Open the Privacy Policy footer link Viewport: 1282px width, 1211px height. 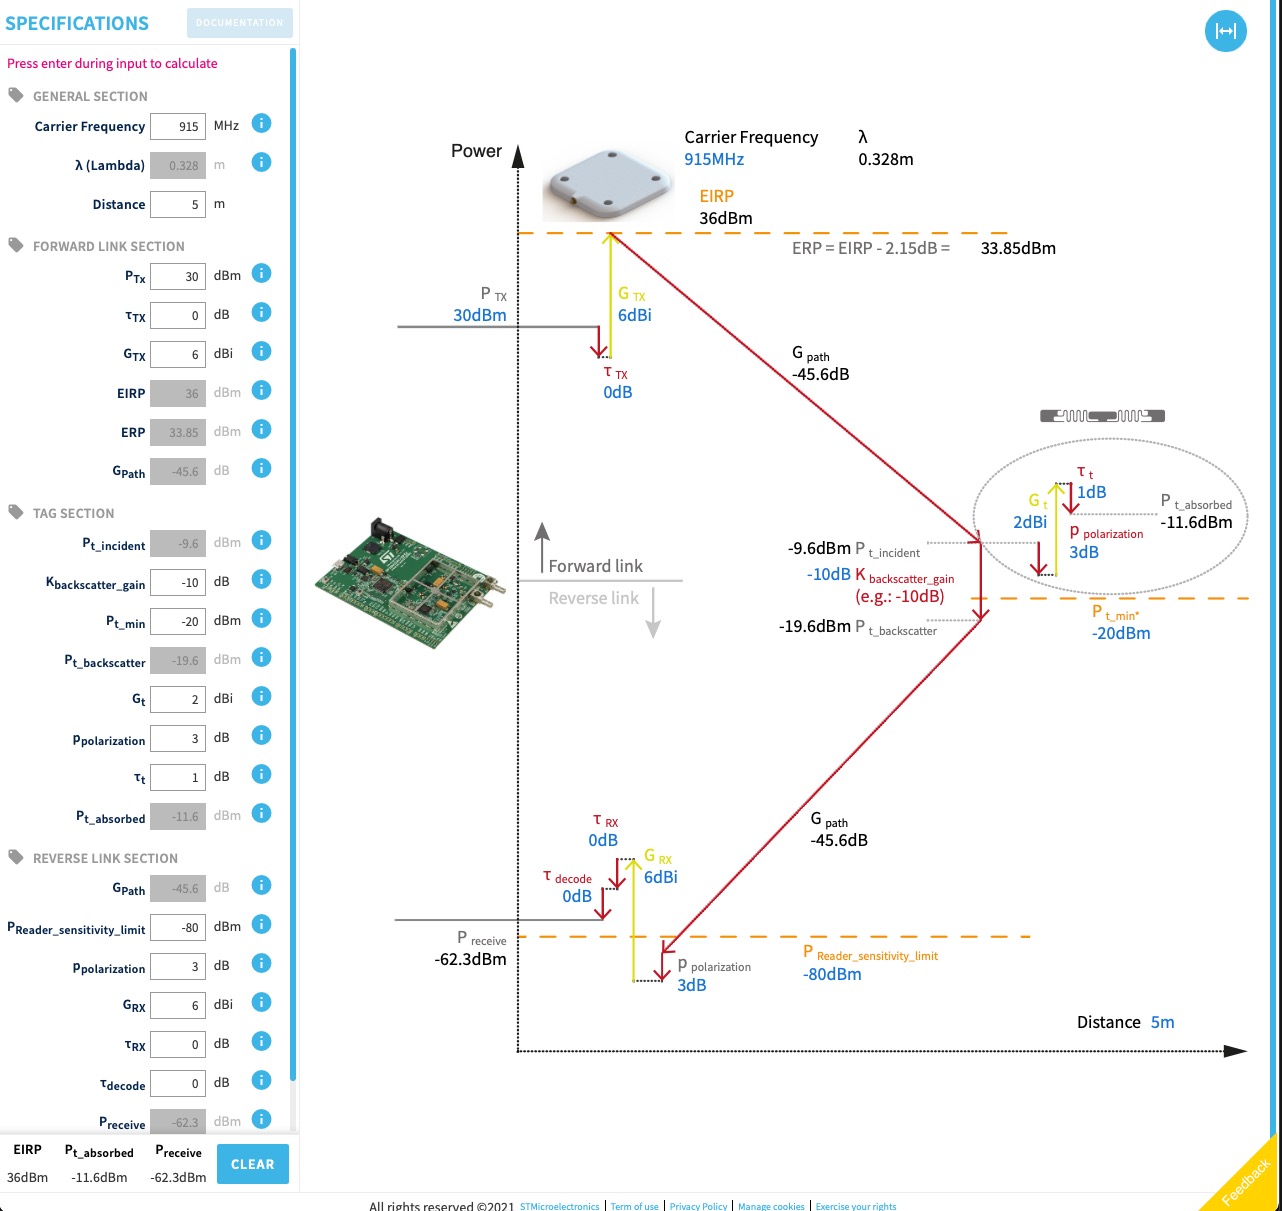(x=698, y=1206)
